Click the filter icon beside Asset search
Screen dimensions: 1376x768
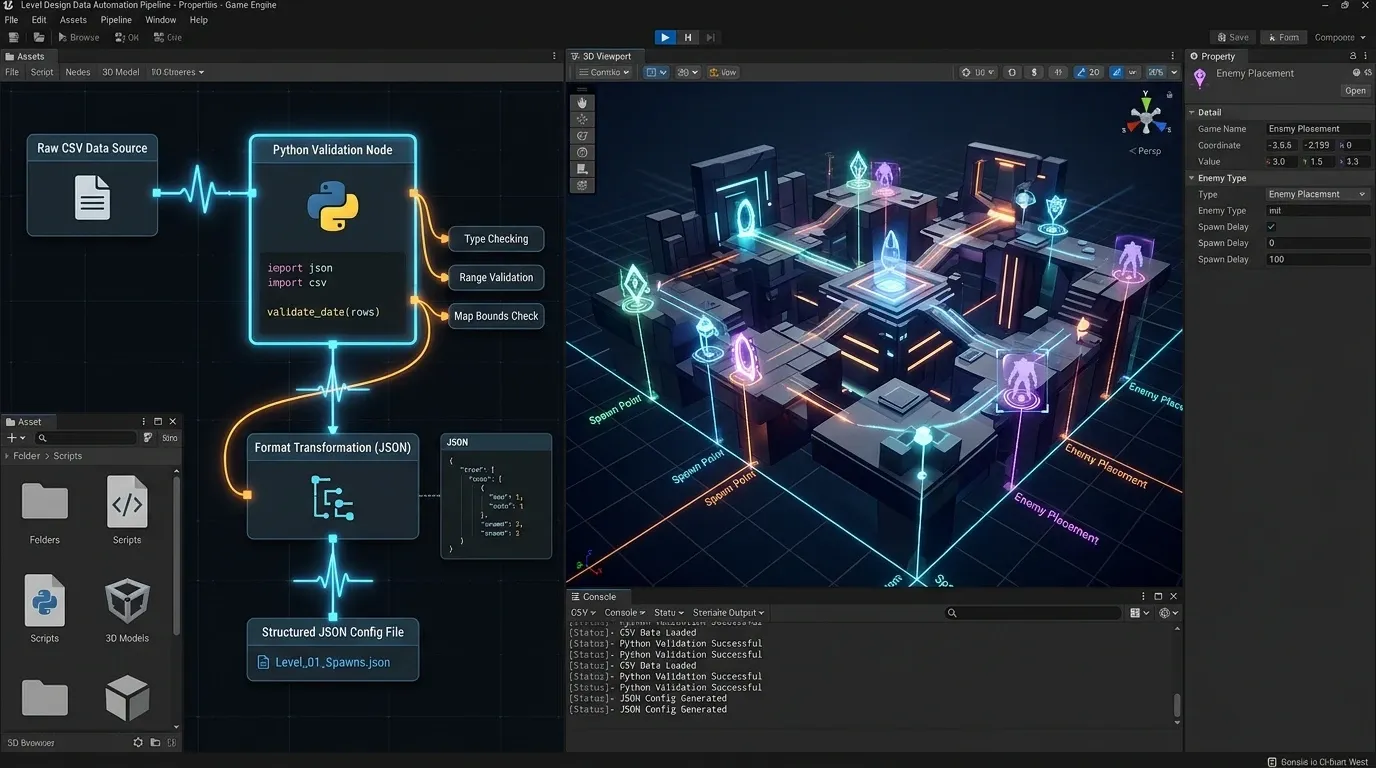[x=148, y=438]
